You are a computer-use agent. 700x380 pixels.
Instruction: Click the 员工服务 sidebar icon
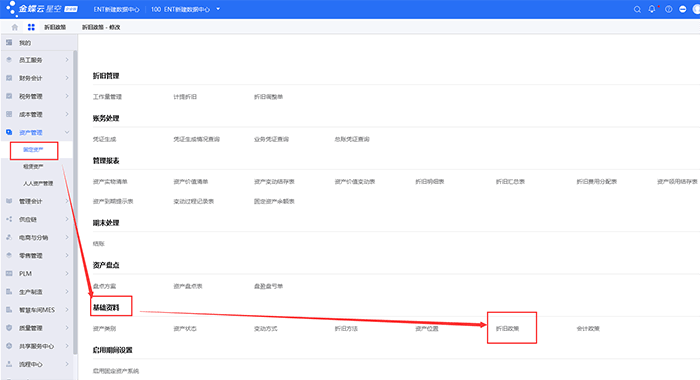pyautogui.click(x=9, y=60)
